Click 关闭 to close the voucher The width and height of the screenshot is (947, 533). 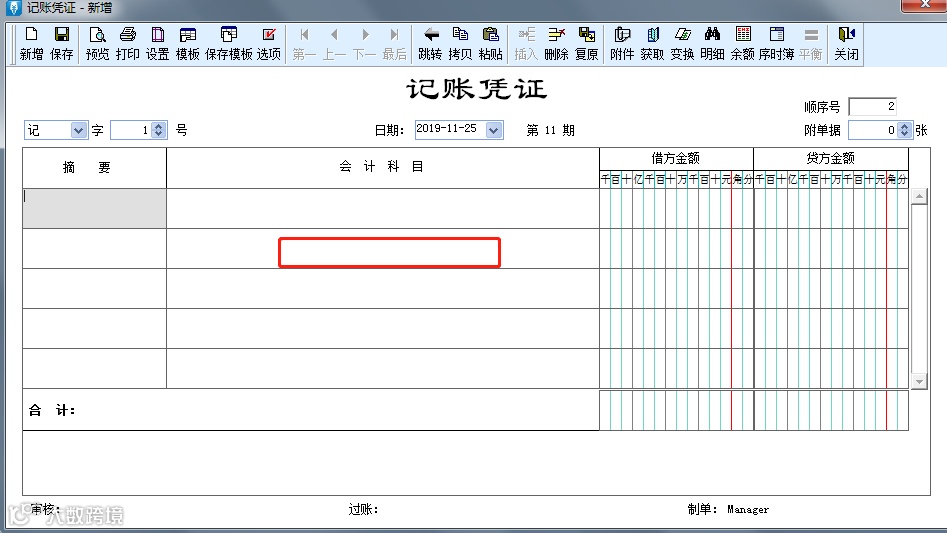tap(846, 43)
